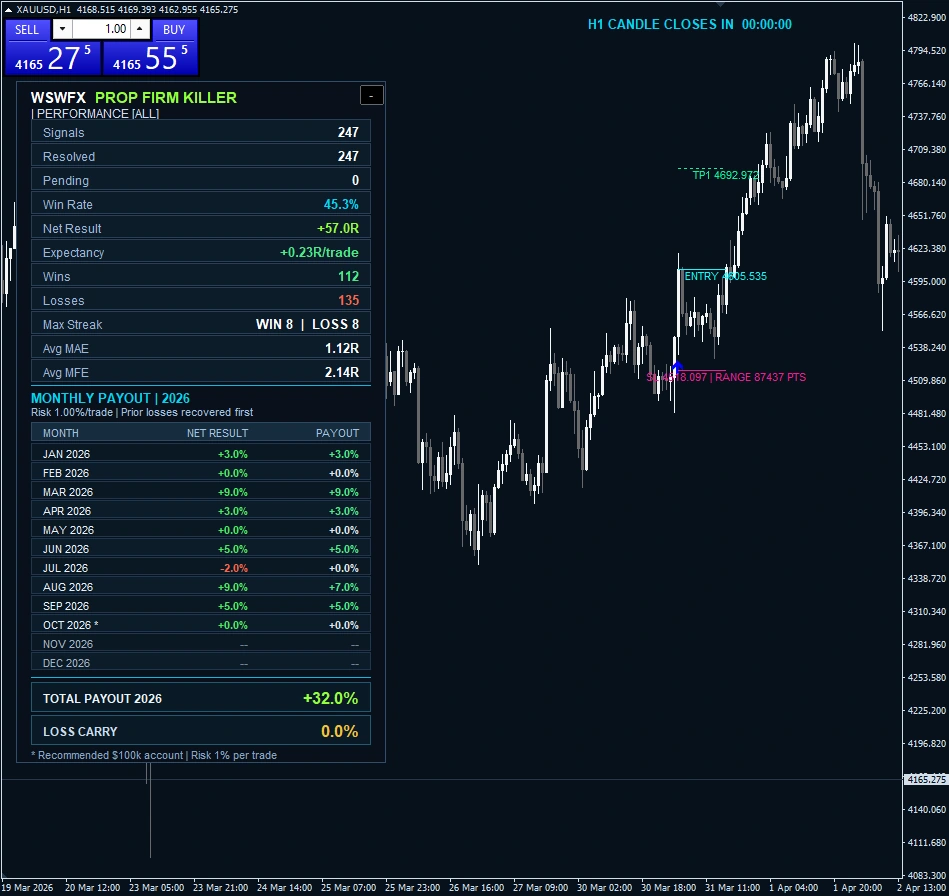
Task: Click the MONTHLY PAYOUT | 2026 heading
Action: [x=110, y=398]
